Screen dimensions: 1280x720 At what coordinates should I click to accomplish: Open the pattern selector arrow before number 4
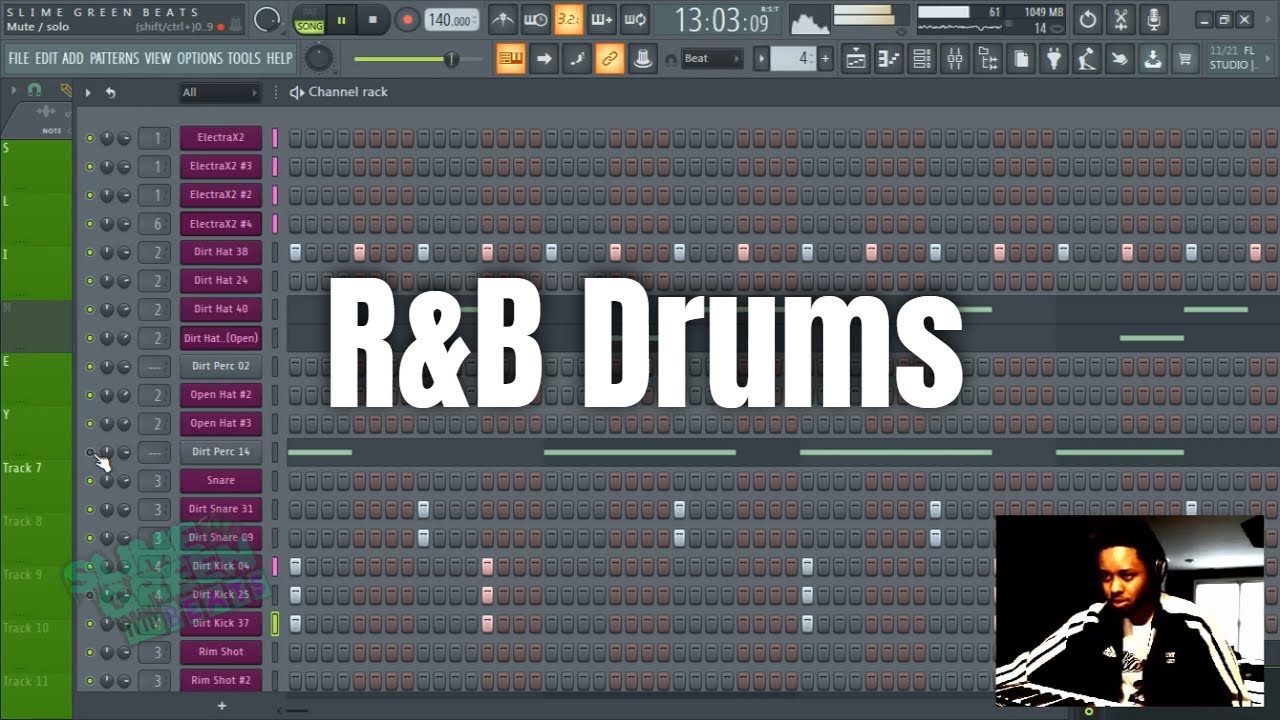pos(761,59)
